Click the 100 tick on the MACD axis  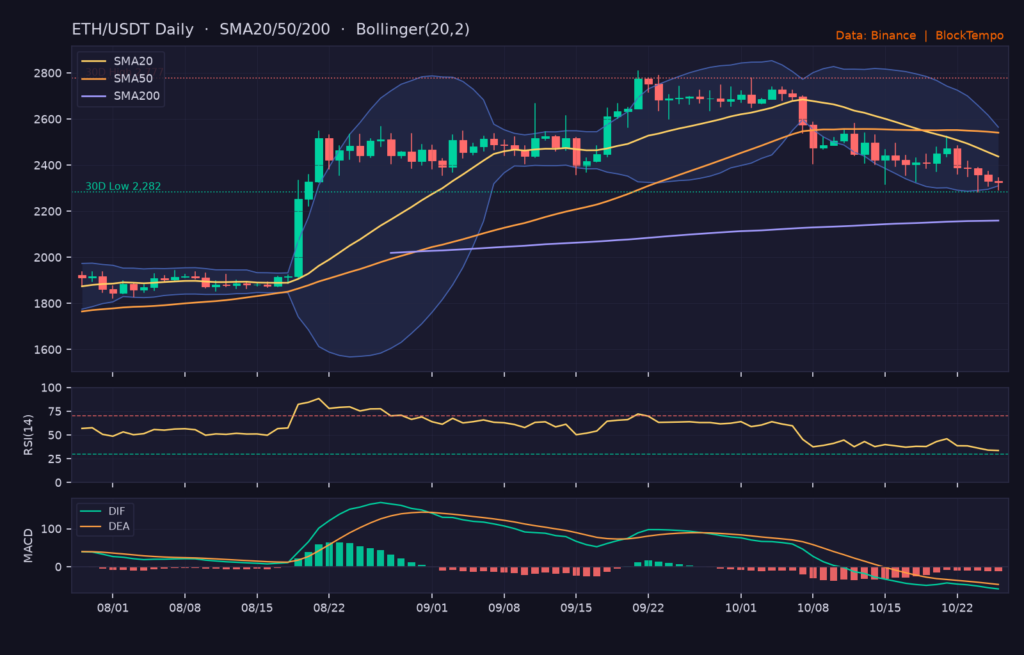click(x=52, y=529)
